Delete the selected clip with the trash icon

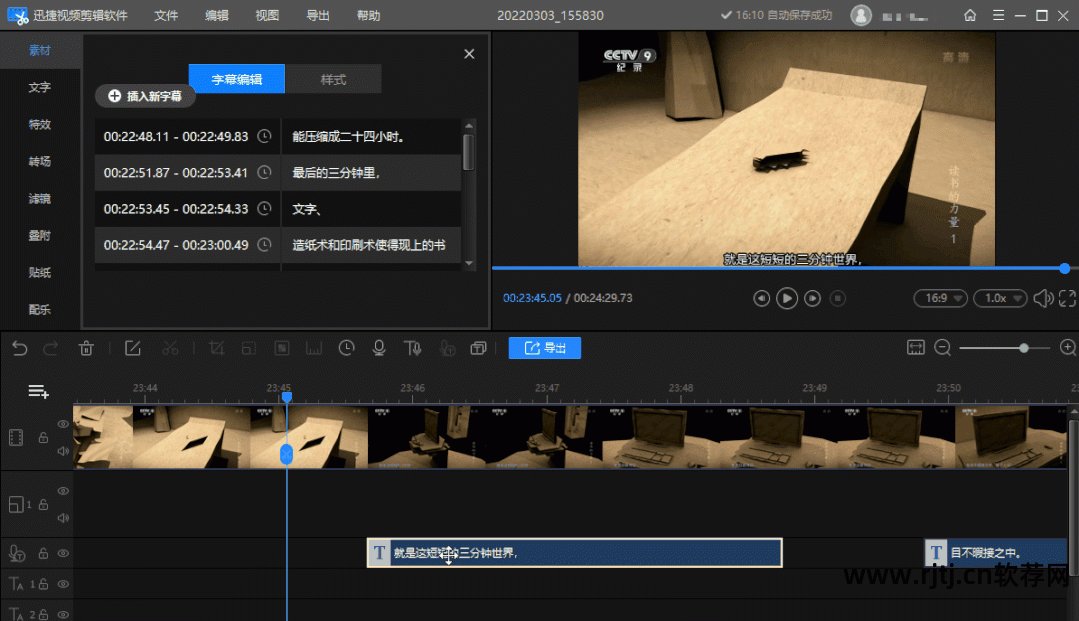pos(86,348)
